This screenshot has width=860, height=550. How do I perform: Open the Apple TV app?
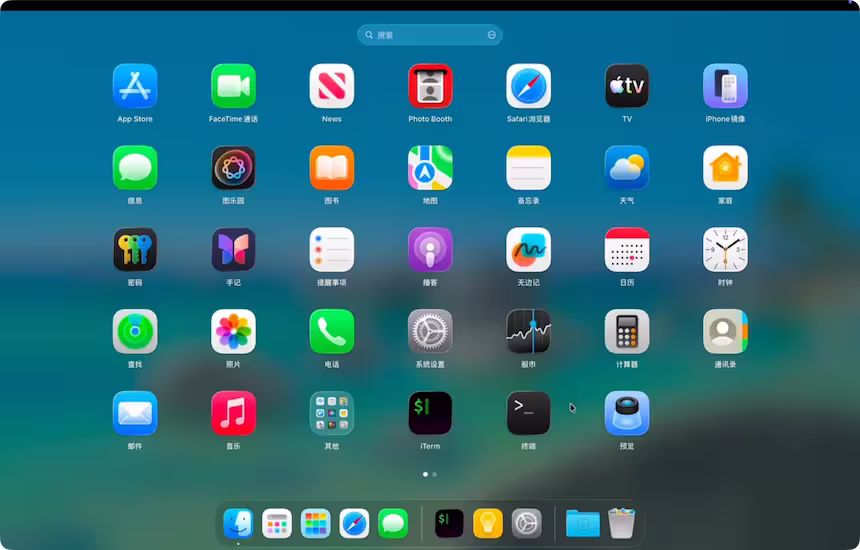click(627, 86)
